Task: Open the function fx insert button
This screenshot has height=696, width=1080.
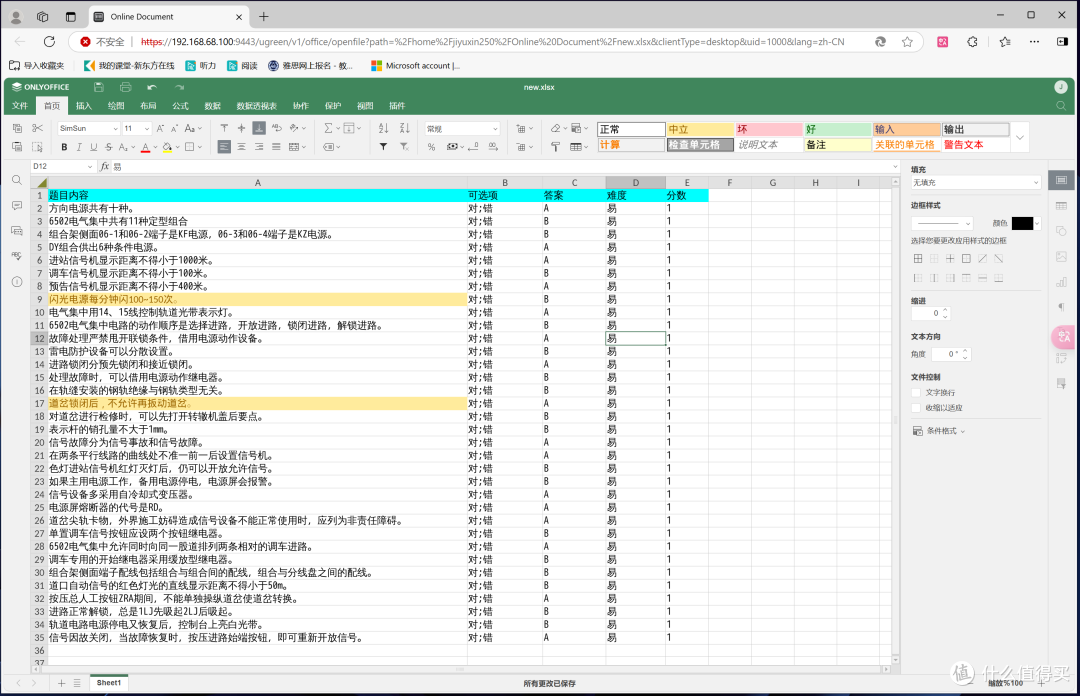Action: coord(105,166)
